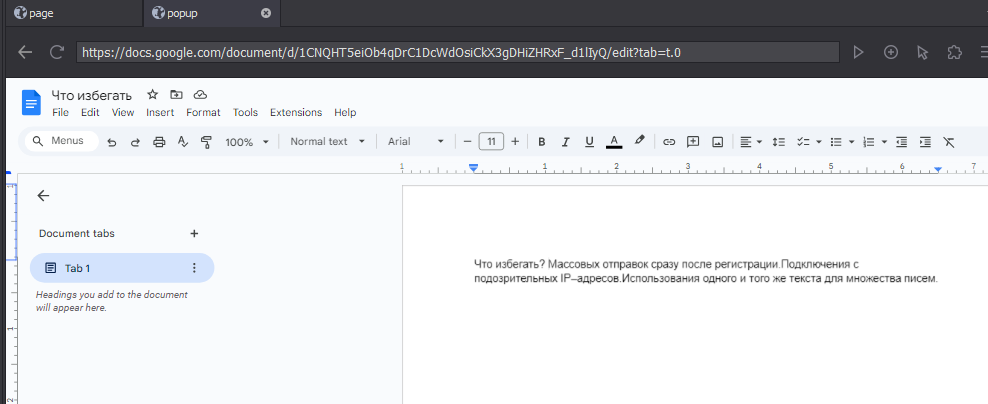Screen dimensions: 988x404
Task: Click the cloud document status icon
Action: tap(200, 95)
